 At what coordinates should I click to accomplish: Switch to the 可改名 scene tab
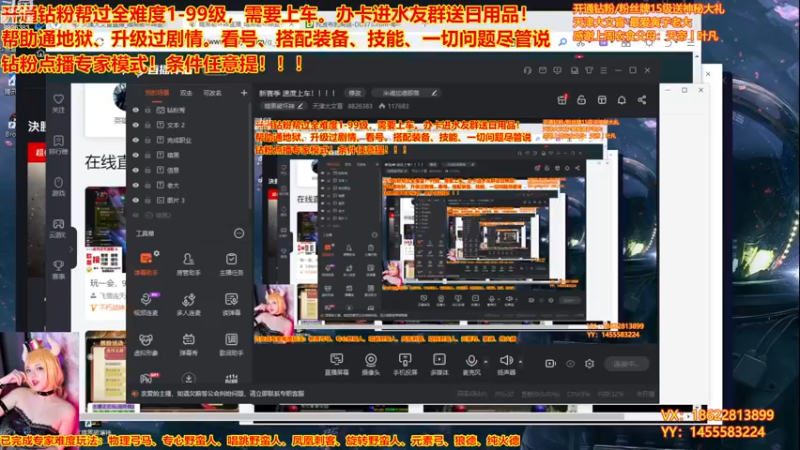(212, 93)
